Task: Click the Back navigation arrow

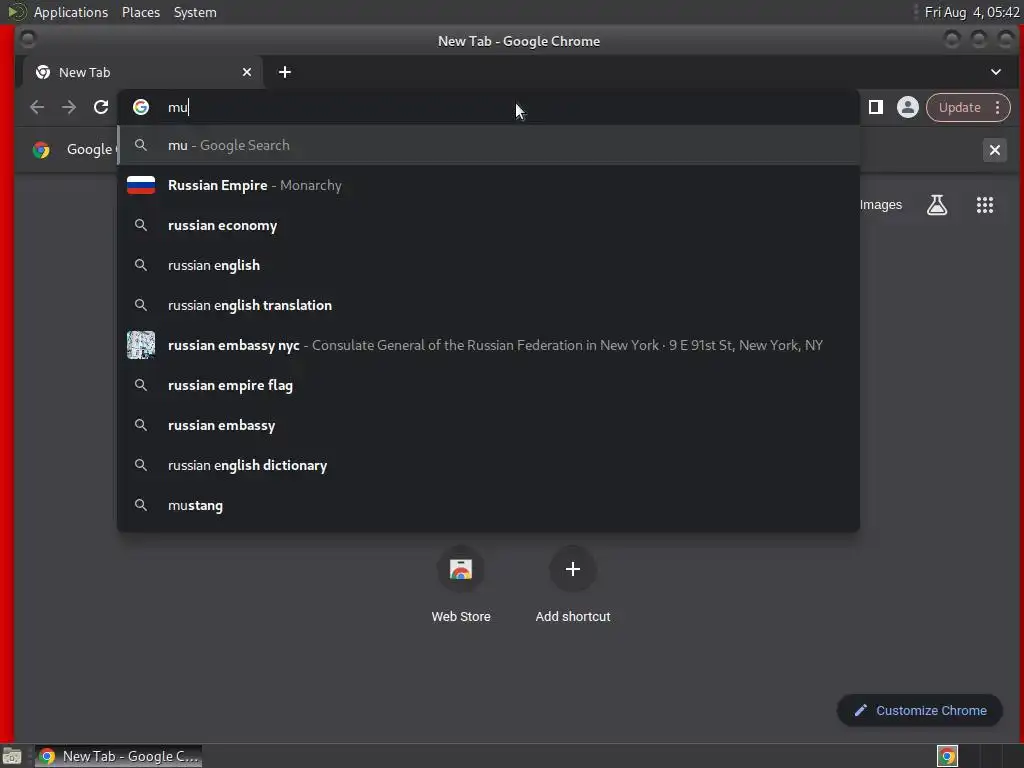Action: [37, 107]
